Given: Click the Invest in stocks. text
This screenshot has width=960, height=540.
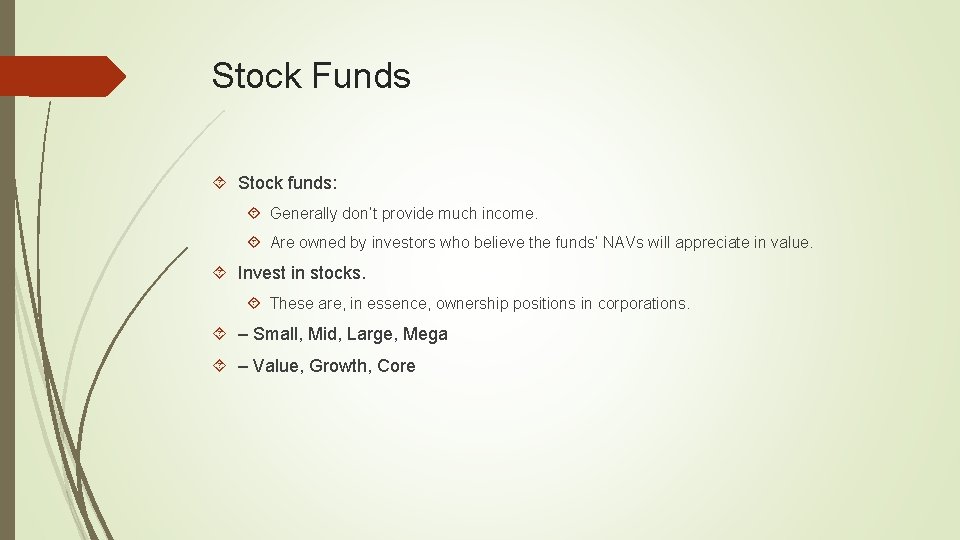Looking at the screenshot, I should coord(302,273).
